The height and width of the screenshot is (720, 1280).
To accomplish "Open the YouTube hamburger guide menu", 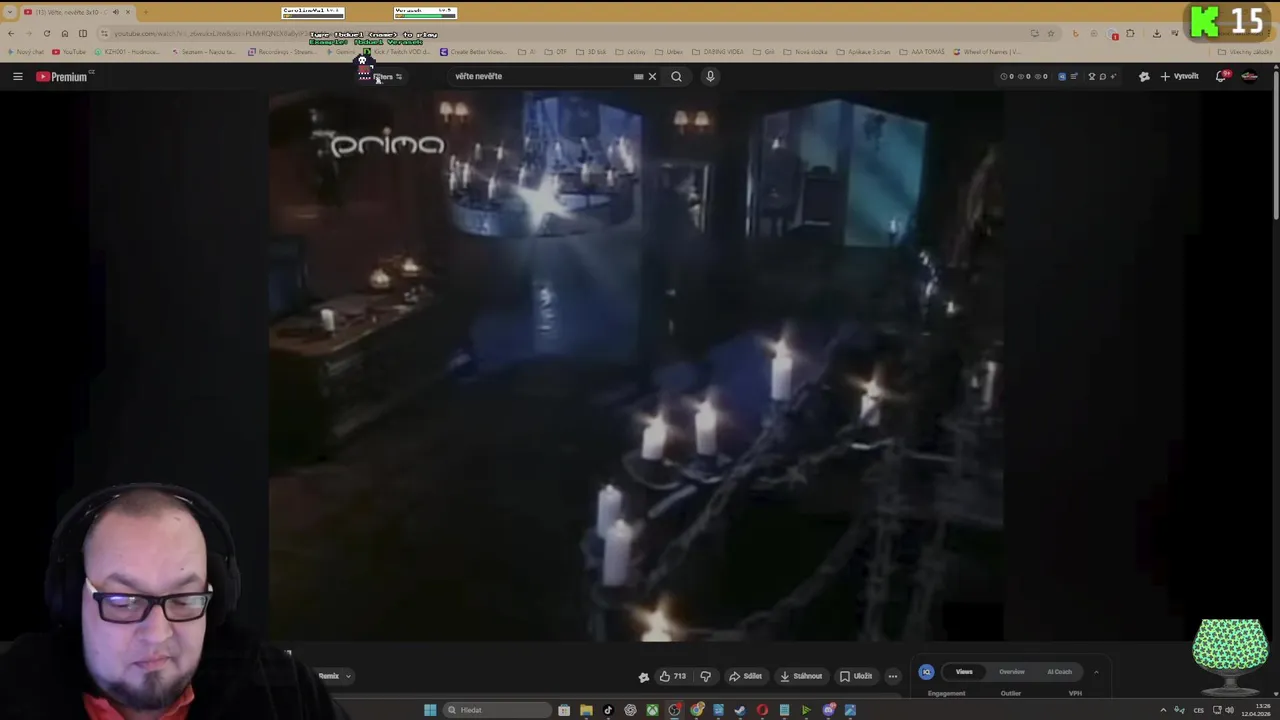I will [x=17, y=76].
